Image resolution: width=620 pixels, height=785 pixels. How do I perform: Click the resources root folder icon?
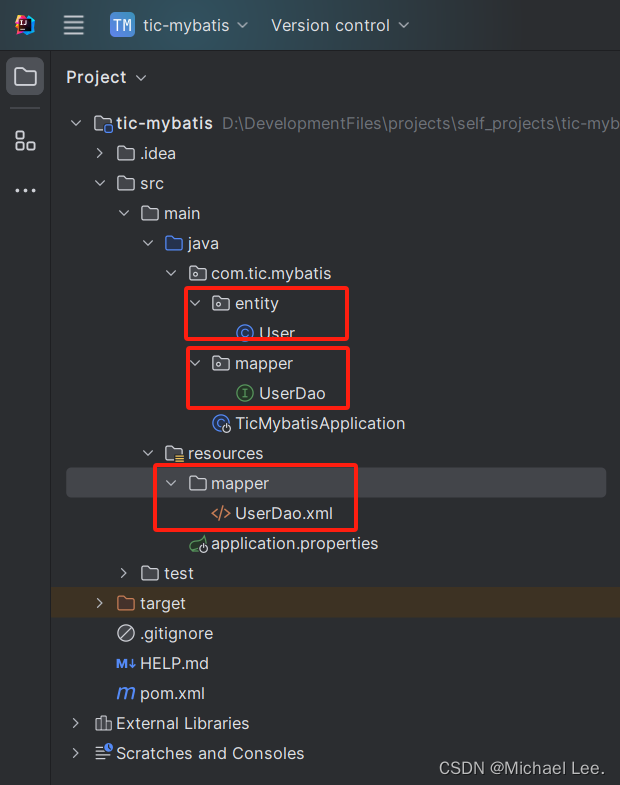coord(174,454)
